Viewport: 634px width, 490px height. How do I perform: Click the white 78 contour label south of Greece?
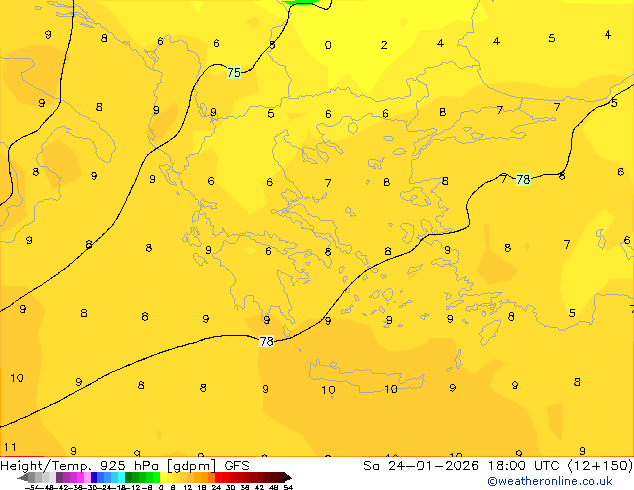266,342
